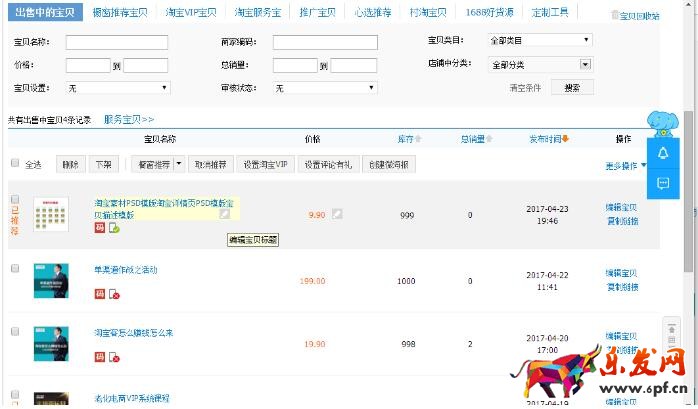This screenshot has width=698, height=409.
Task: Click the blue chat message icon
Action: click(662, 183)
